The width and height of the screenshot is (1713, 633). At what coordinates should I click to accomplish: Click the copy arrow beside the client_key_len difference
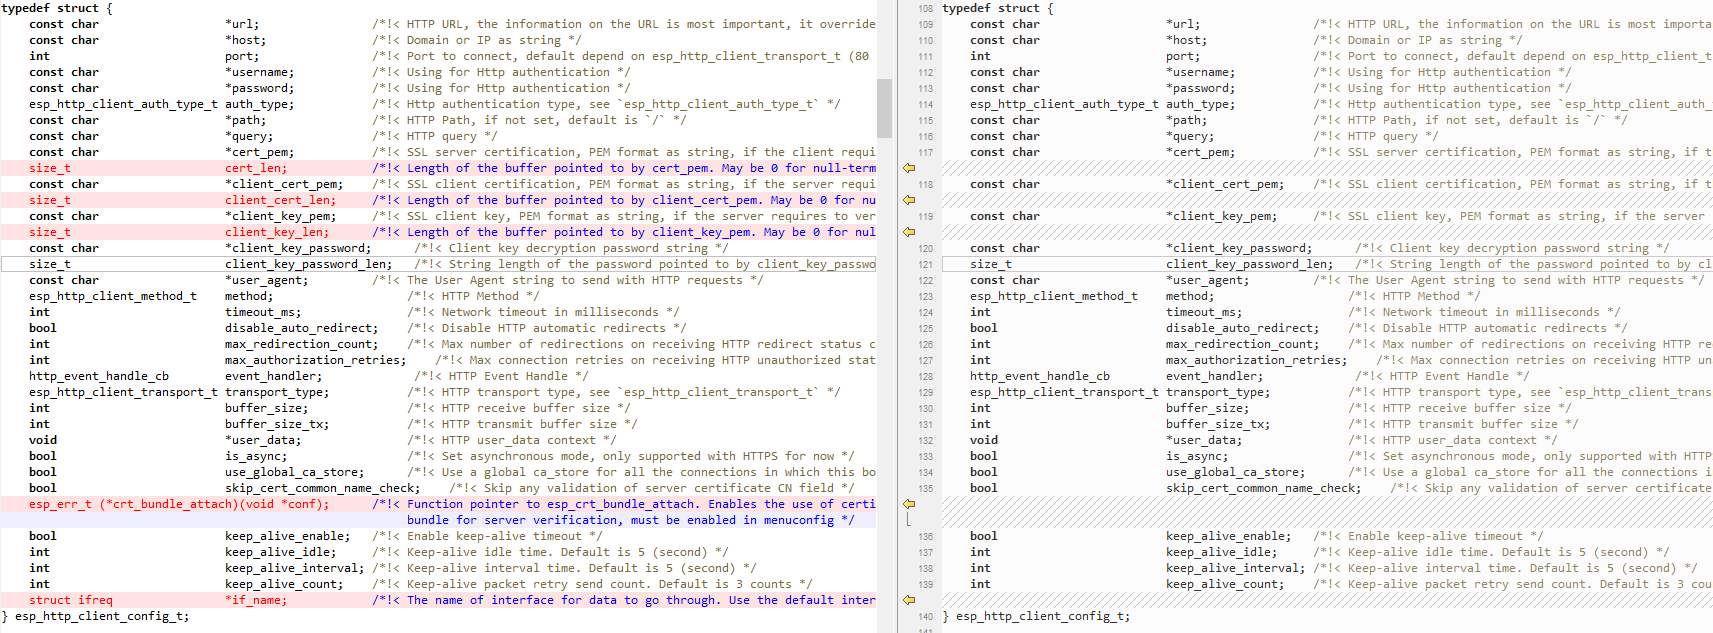pyautogui.click(x=909, y=232)
